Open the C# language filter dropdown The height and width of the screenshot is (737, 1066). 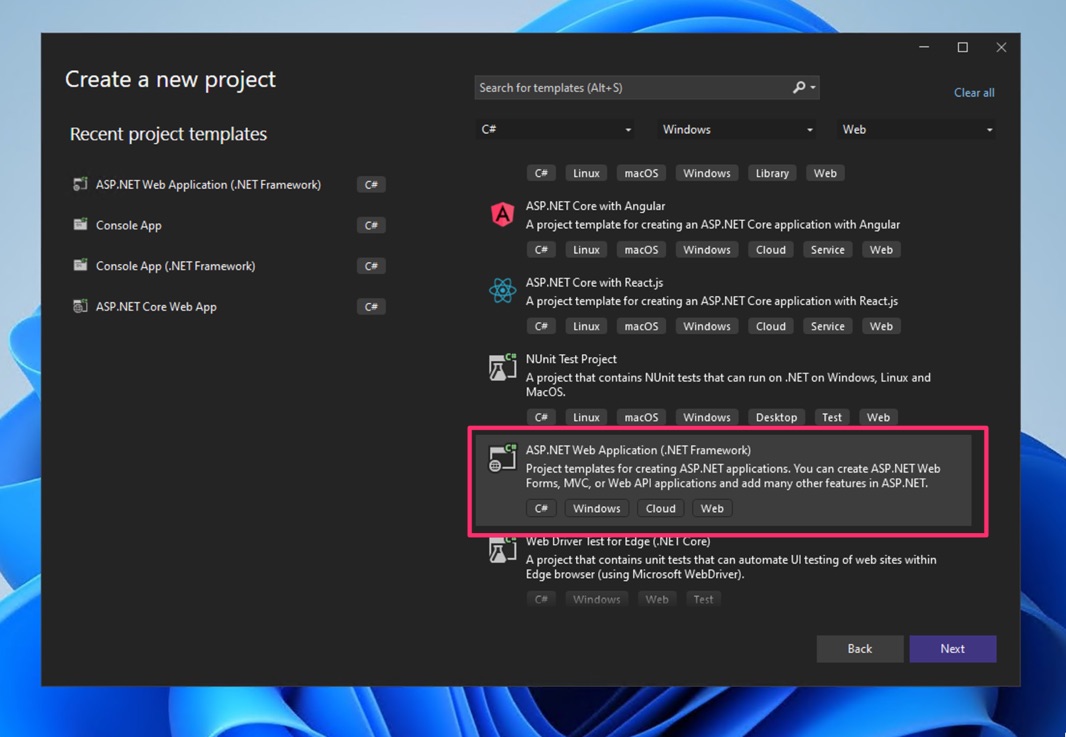tap(556, 130)
